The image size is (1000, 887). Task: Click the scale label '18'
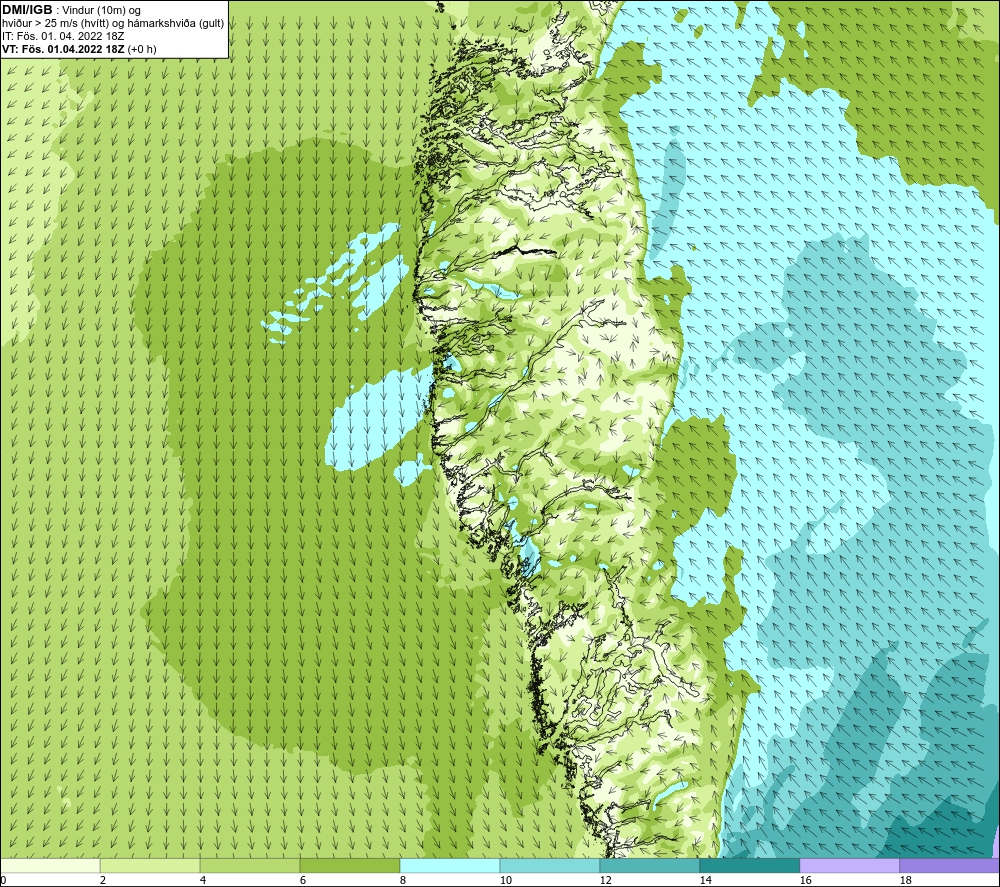tap(905, 881)
